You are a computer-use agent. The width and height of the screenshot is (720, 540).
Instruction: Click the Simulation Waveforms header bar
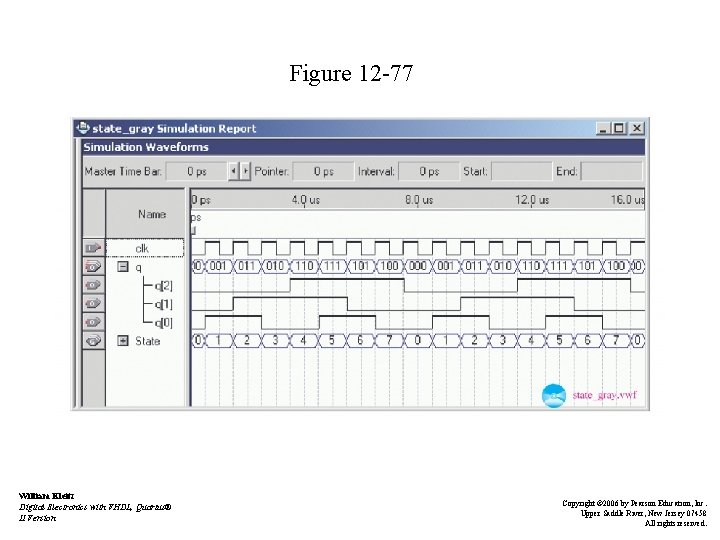(x=363, y=147)
